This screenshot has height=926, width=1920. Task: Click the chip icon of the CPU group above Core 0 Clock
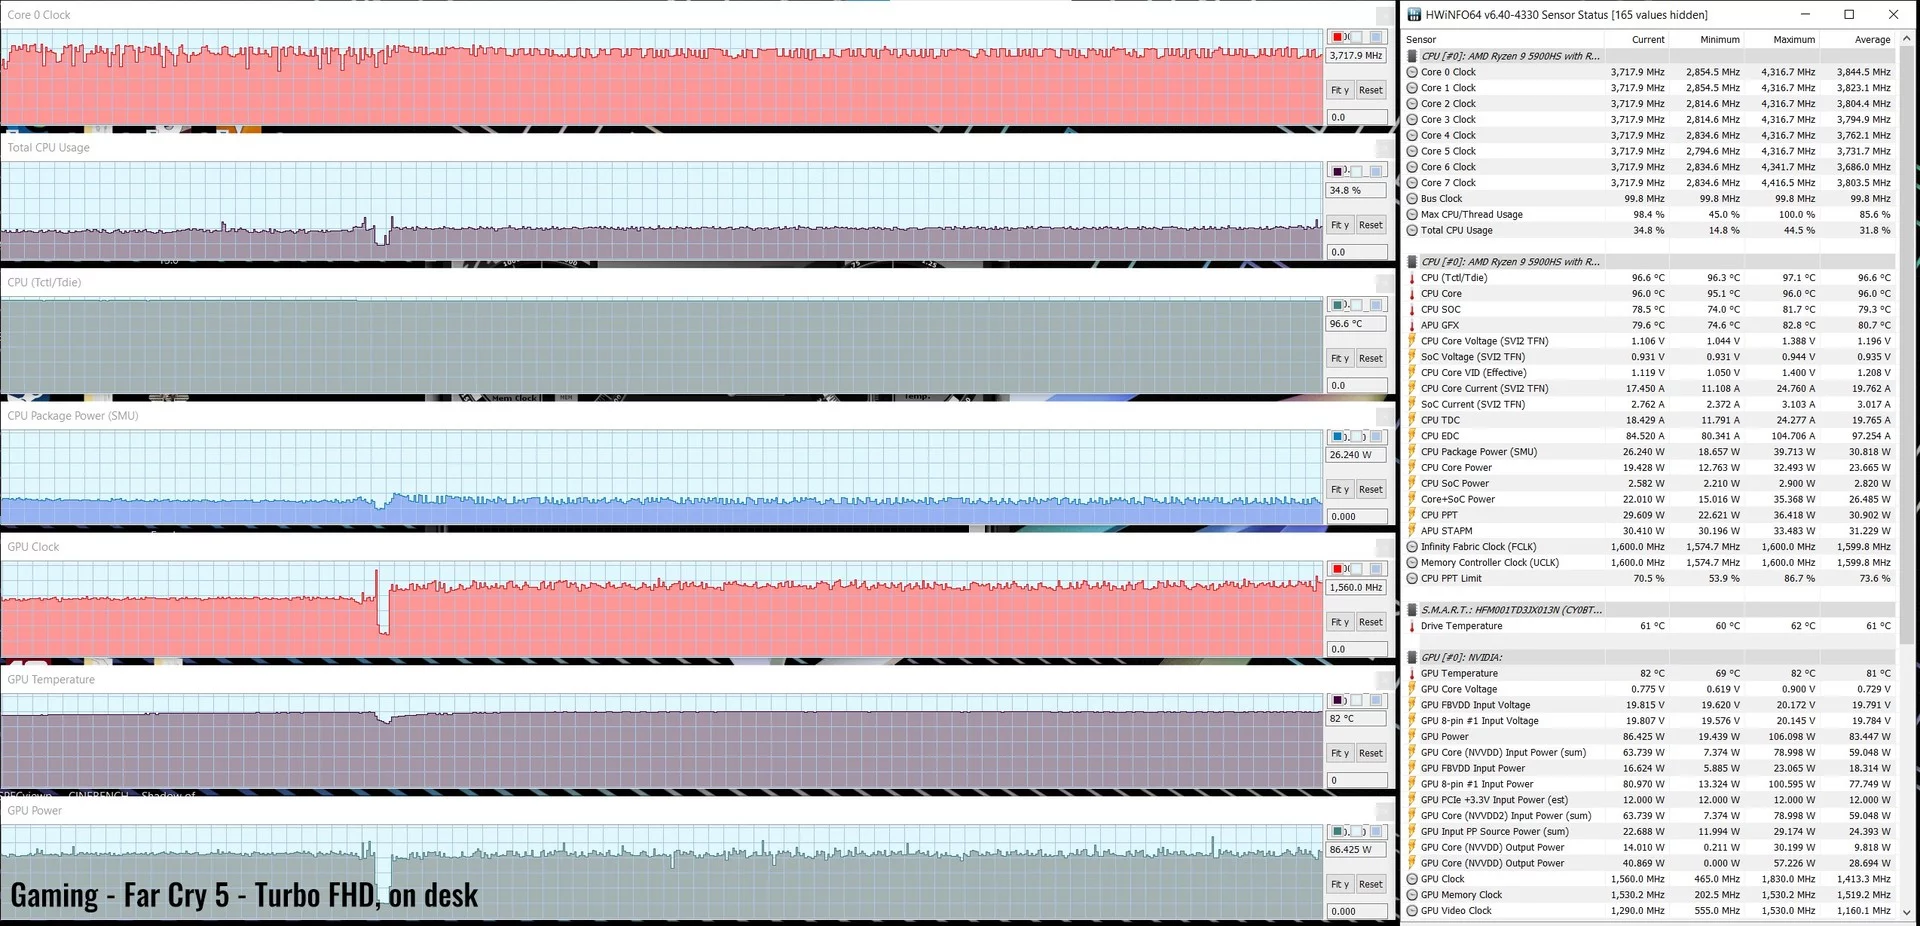[x=1412, y=56]
